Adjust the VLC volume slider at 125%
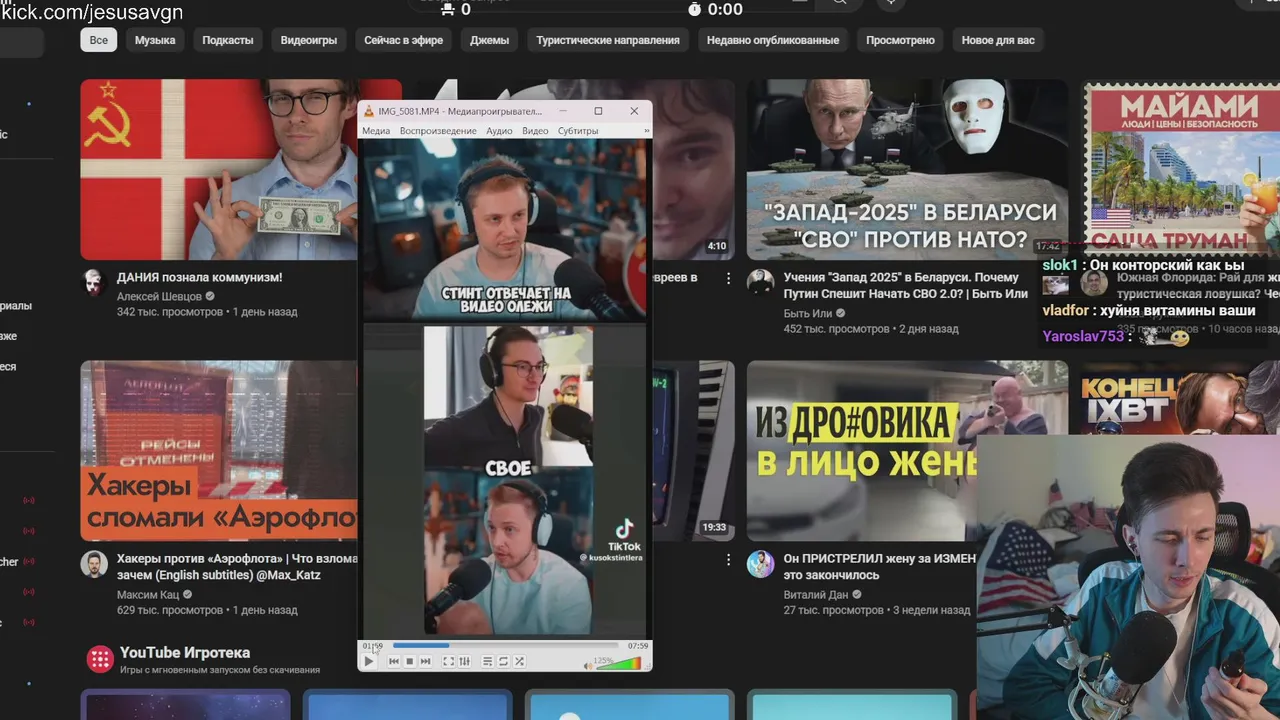Viewport: 1280px width, 720px height. pos(619,663)
